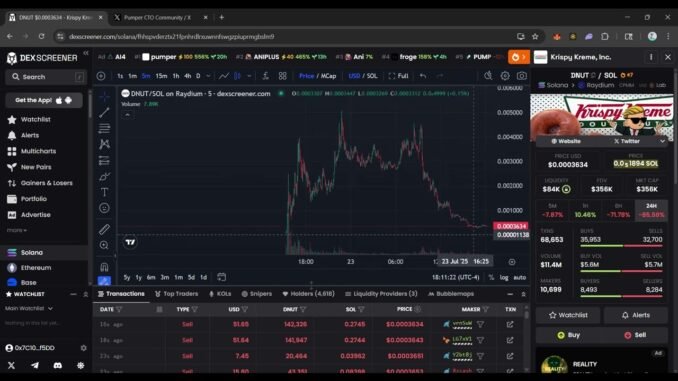Open the indicators button in chart toolbar

tap(265, 76)
